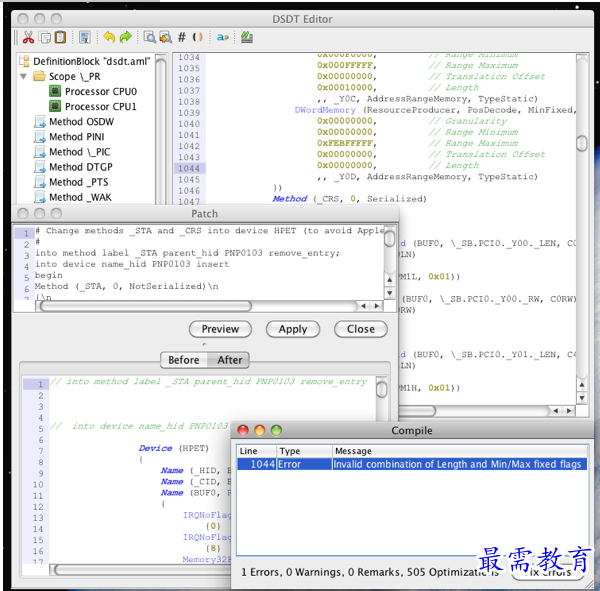Select Processor CPU0 in the tree
This screenshot has height=591, width=600.
point(101,91)
